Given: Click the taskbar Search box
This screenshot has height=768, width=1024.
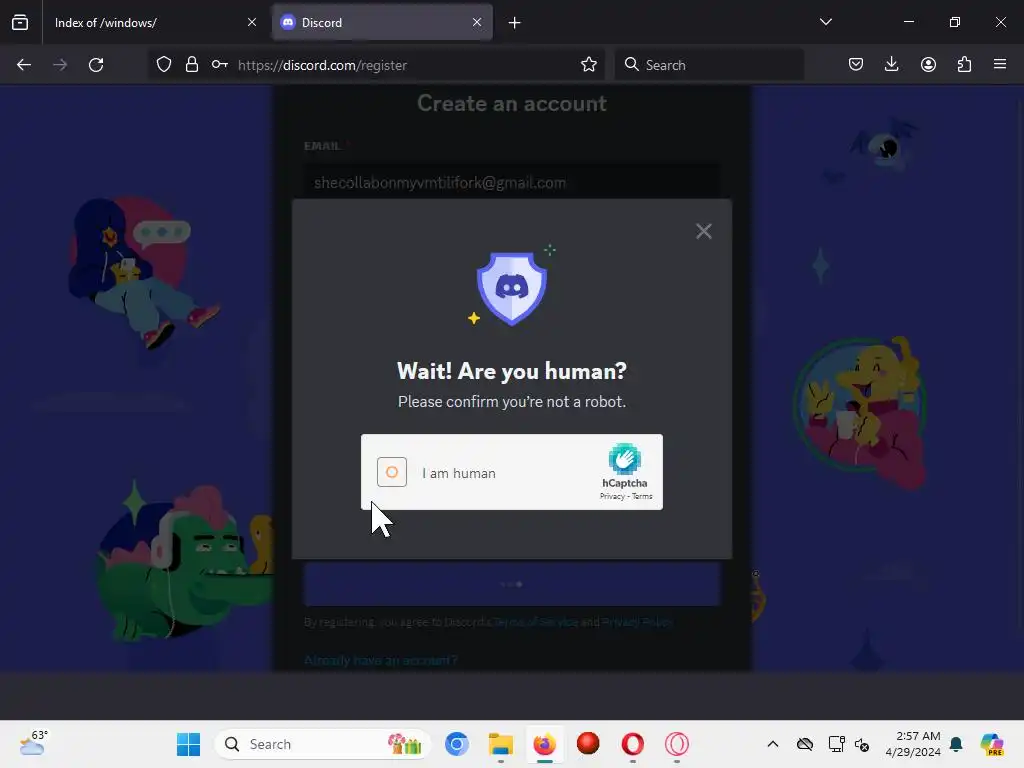Looking at the screenshot, I should pos(323,744).
